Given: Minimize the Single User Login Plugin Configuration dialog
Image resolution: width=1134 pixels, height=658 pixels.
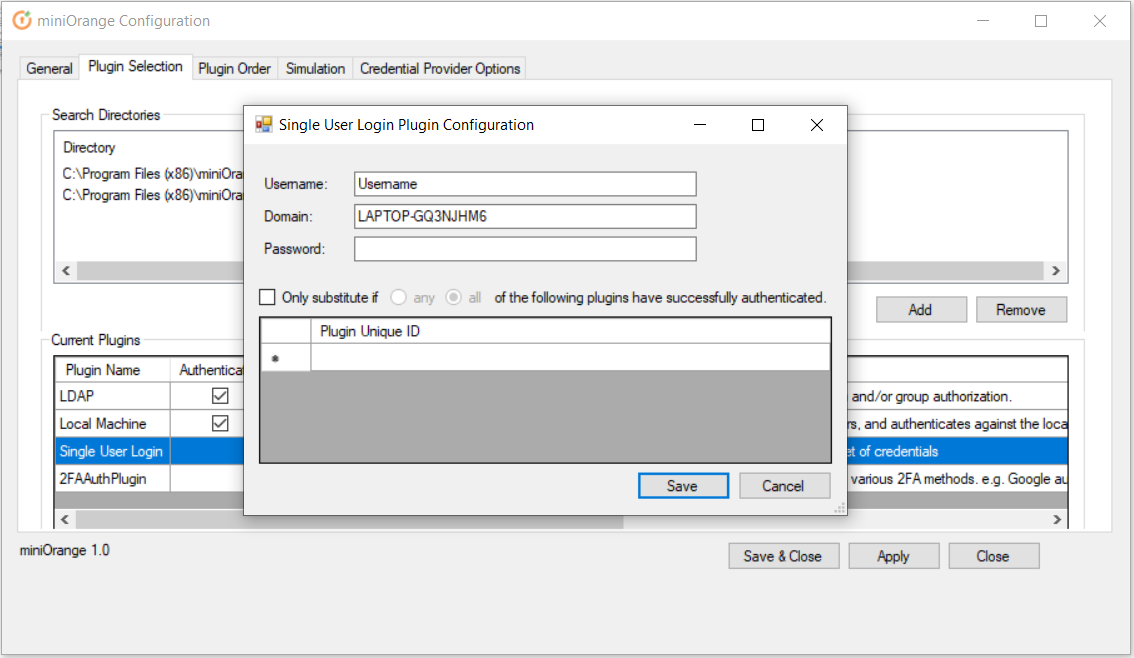Looking at the screenshot, I should pyautogui.click(x=699, y=125).
